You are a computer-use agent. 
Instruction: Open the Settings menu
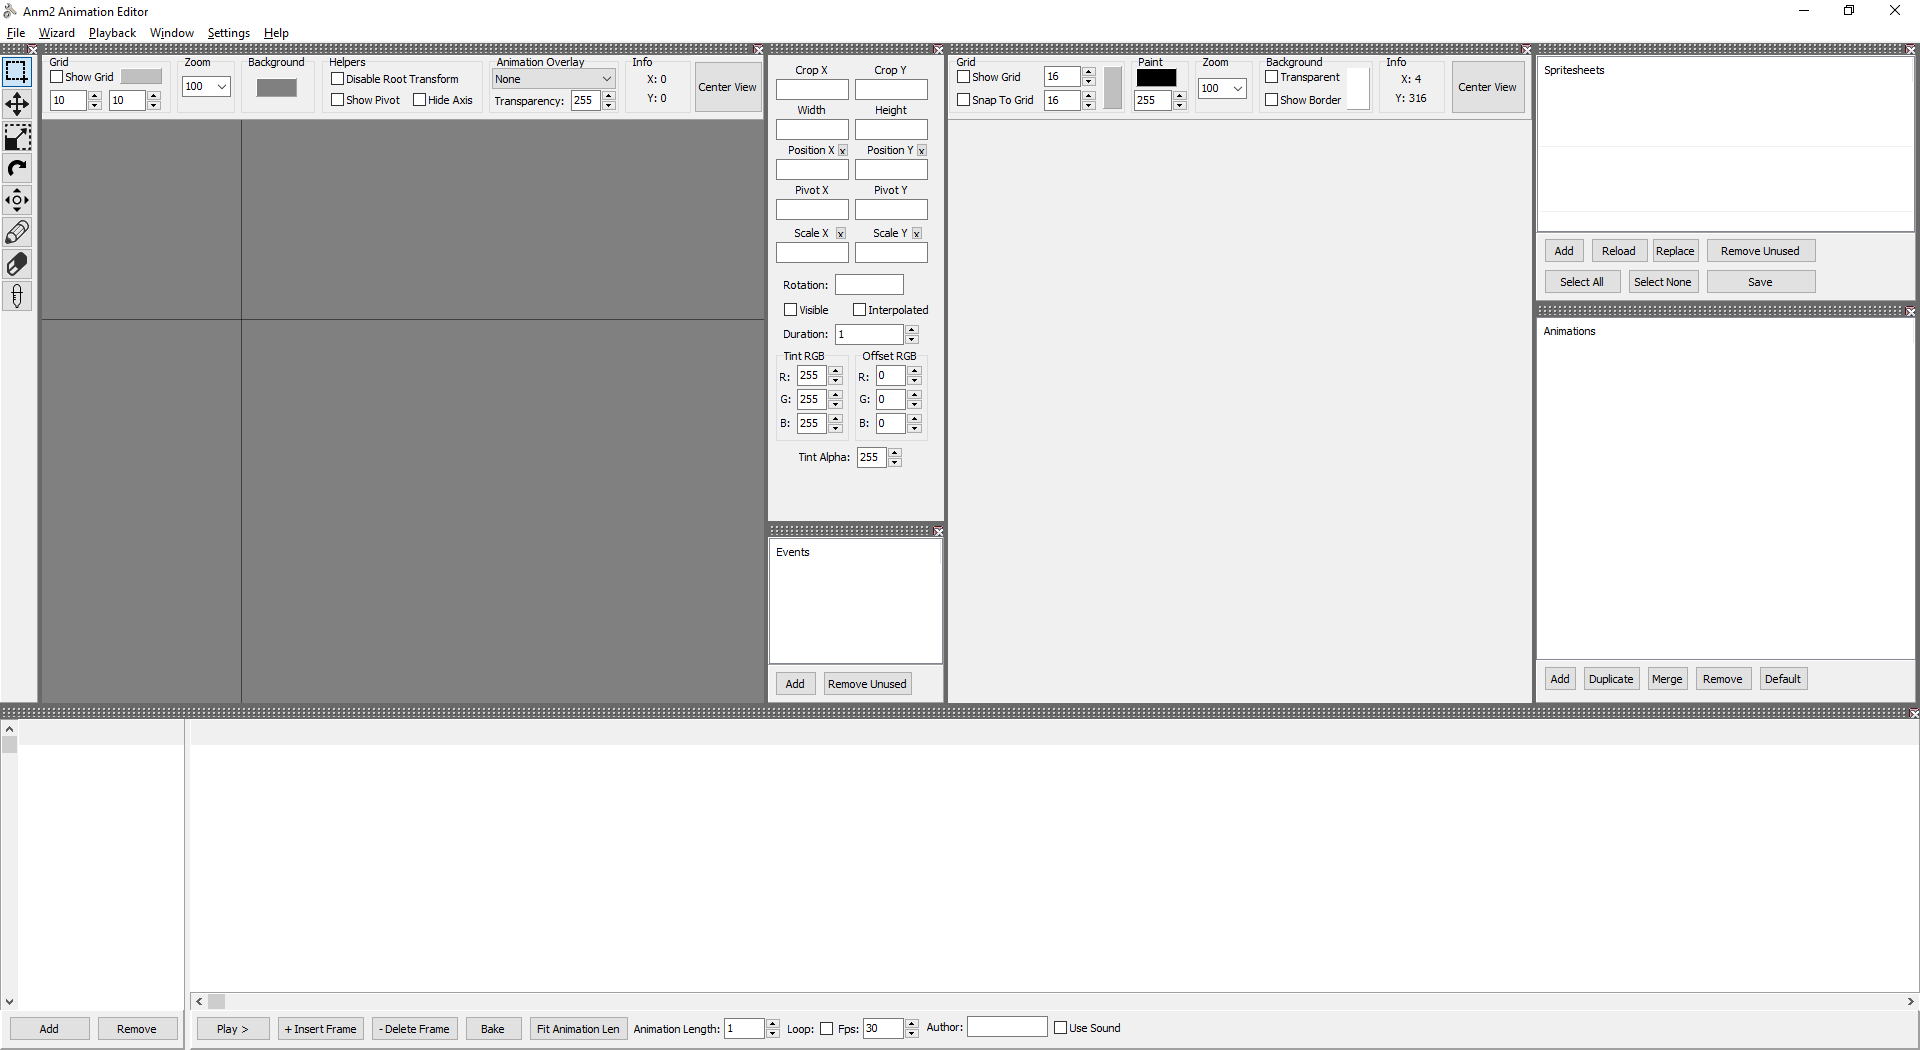coord(229,33)
